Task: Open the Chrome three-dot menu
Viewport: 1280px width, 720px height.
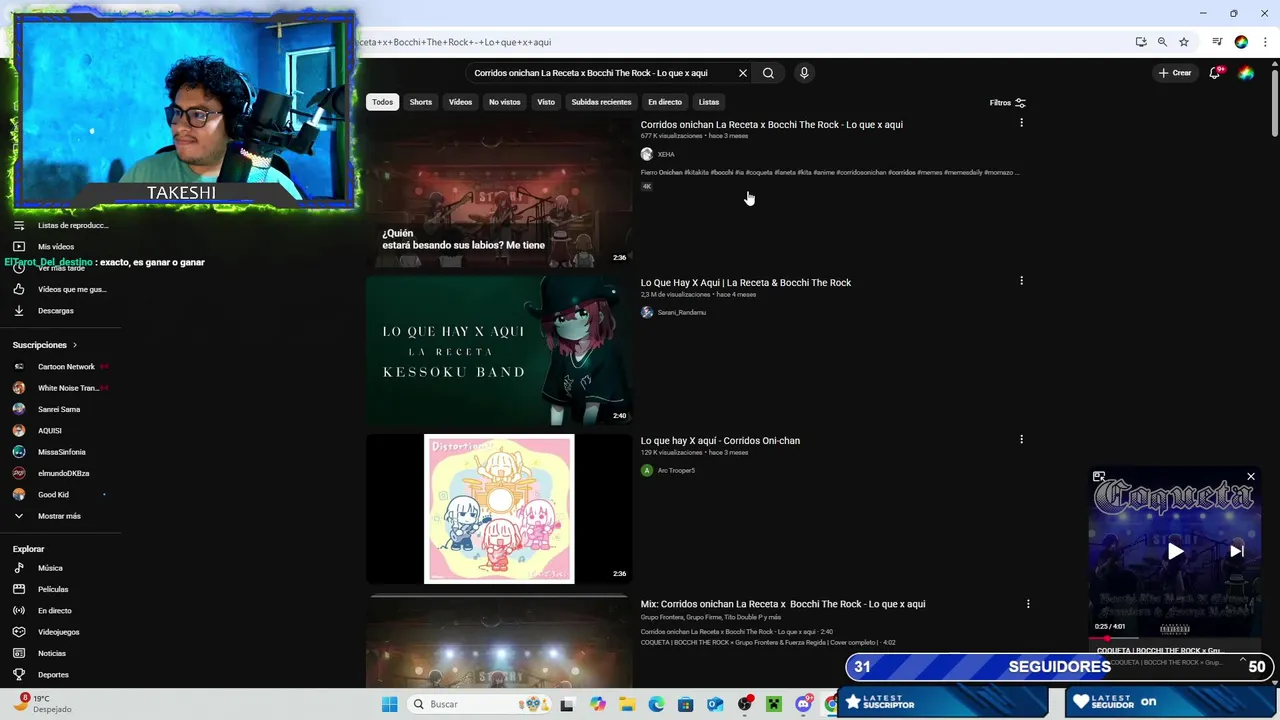Action: pyautogui.click(x=1265, y=42)
